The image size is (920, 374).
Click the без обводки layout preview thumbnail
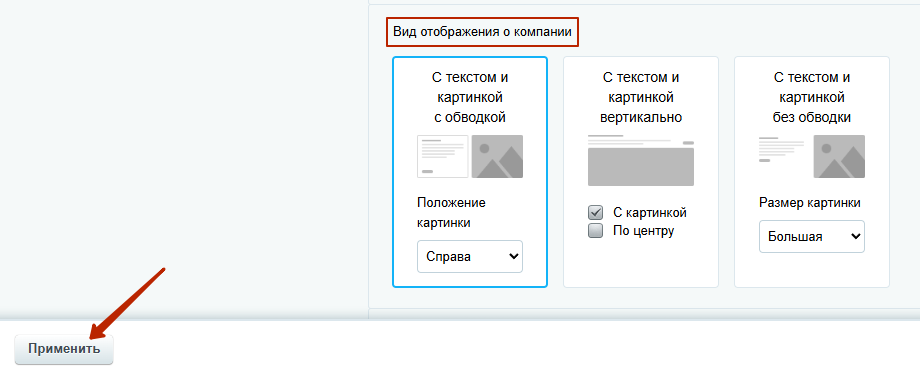(811, 156)
